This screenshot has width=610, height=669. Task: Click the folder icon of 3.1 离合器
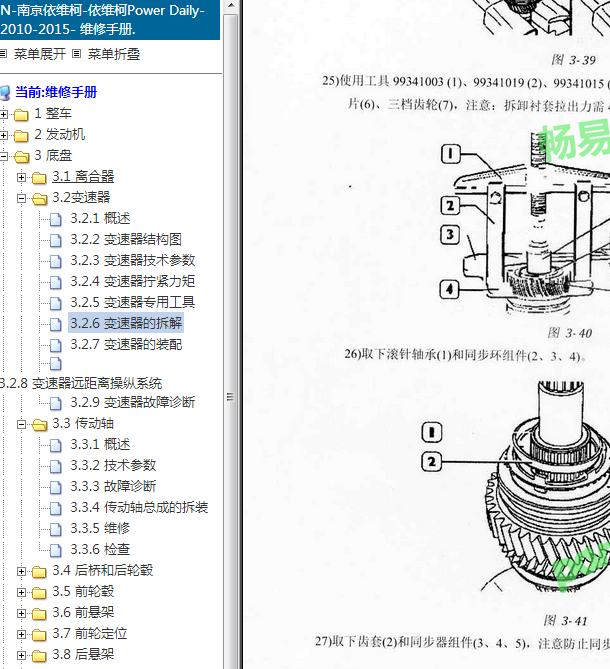point(39,177)
